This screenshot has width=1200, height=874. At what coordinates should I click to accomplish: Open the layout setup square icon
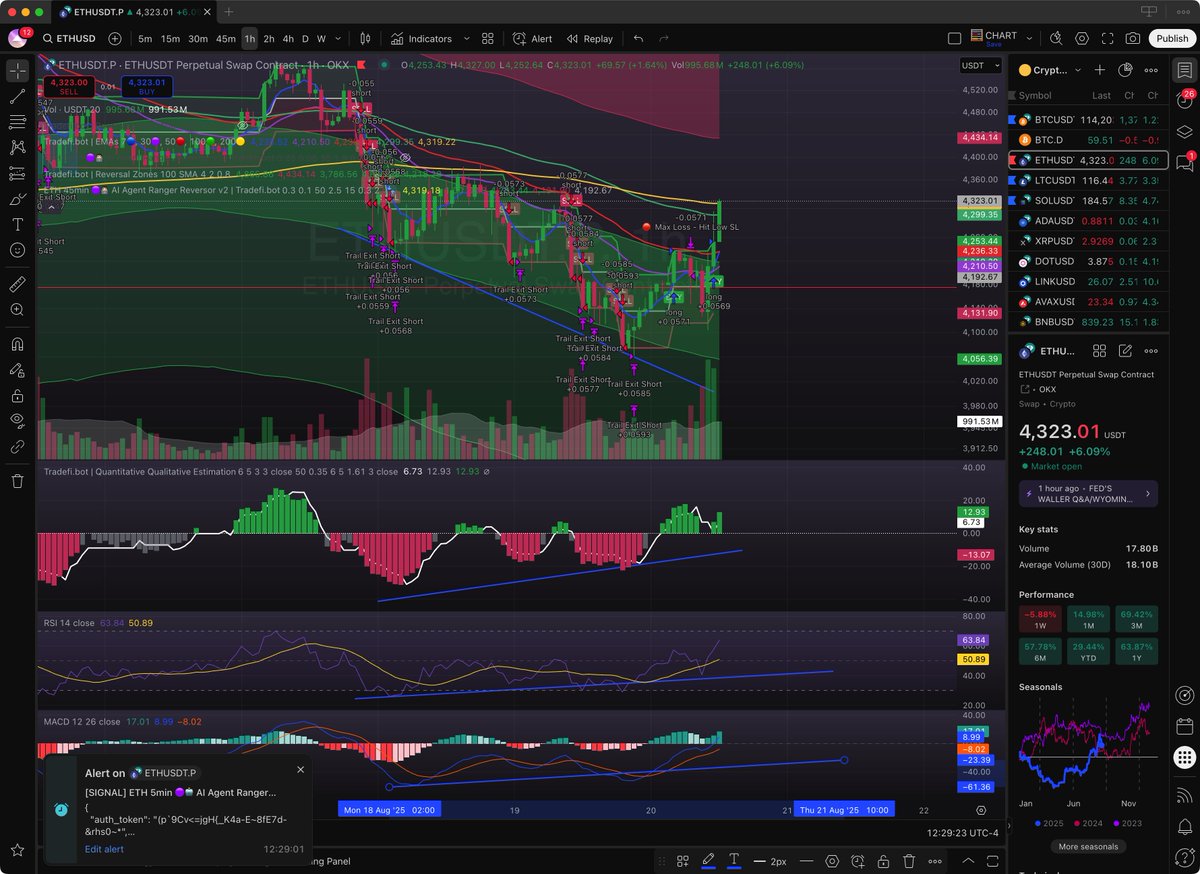click(x=955, y=39)
